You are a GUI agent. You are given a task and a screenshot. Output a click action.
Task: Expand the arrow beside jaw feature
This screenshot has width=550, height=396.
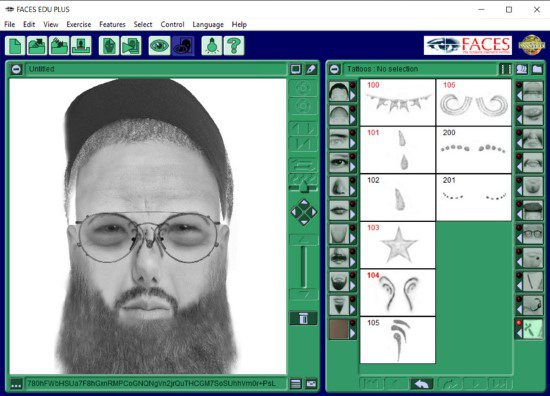point(353,238)
